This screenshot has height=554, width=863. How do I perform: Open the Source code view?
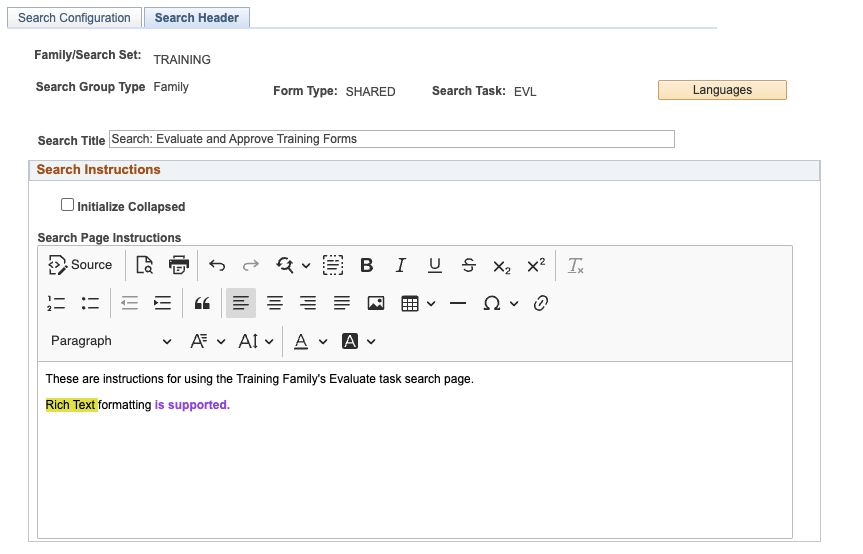80,265
